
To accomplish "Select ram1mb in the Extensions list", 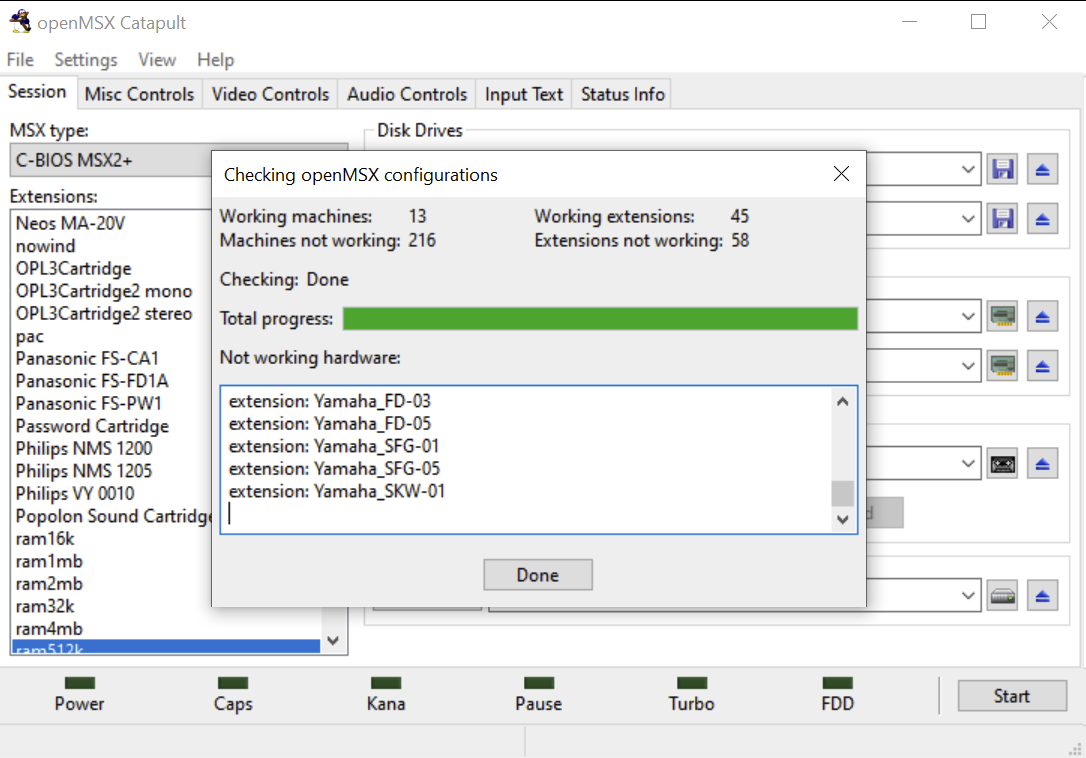I will pos(49,561).
